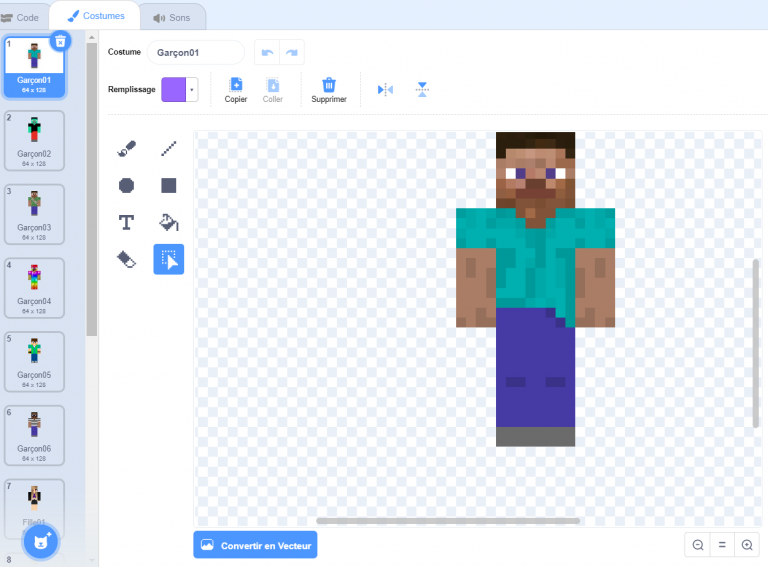The width and height of the screenshot is (768, 567).
Task: Select the Garçon05 costume thumbnail
Action: pyautogui.click(x=34, y=362)
